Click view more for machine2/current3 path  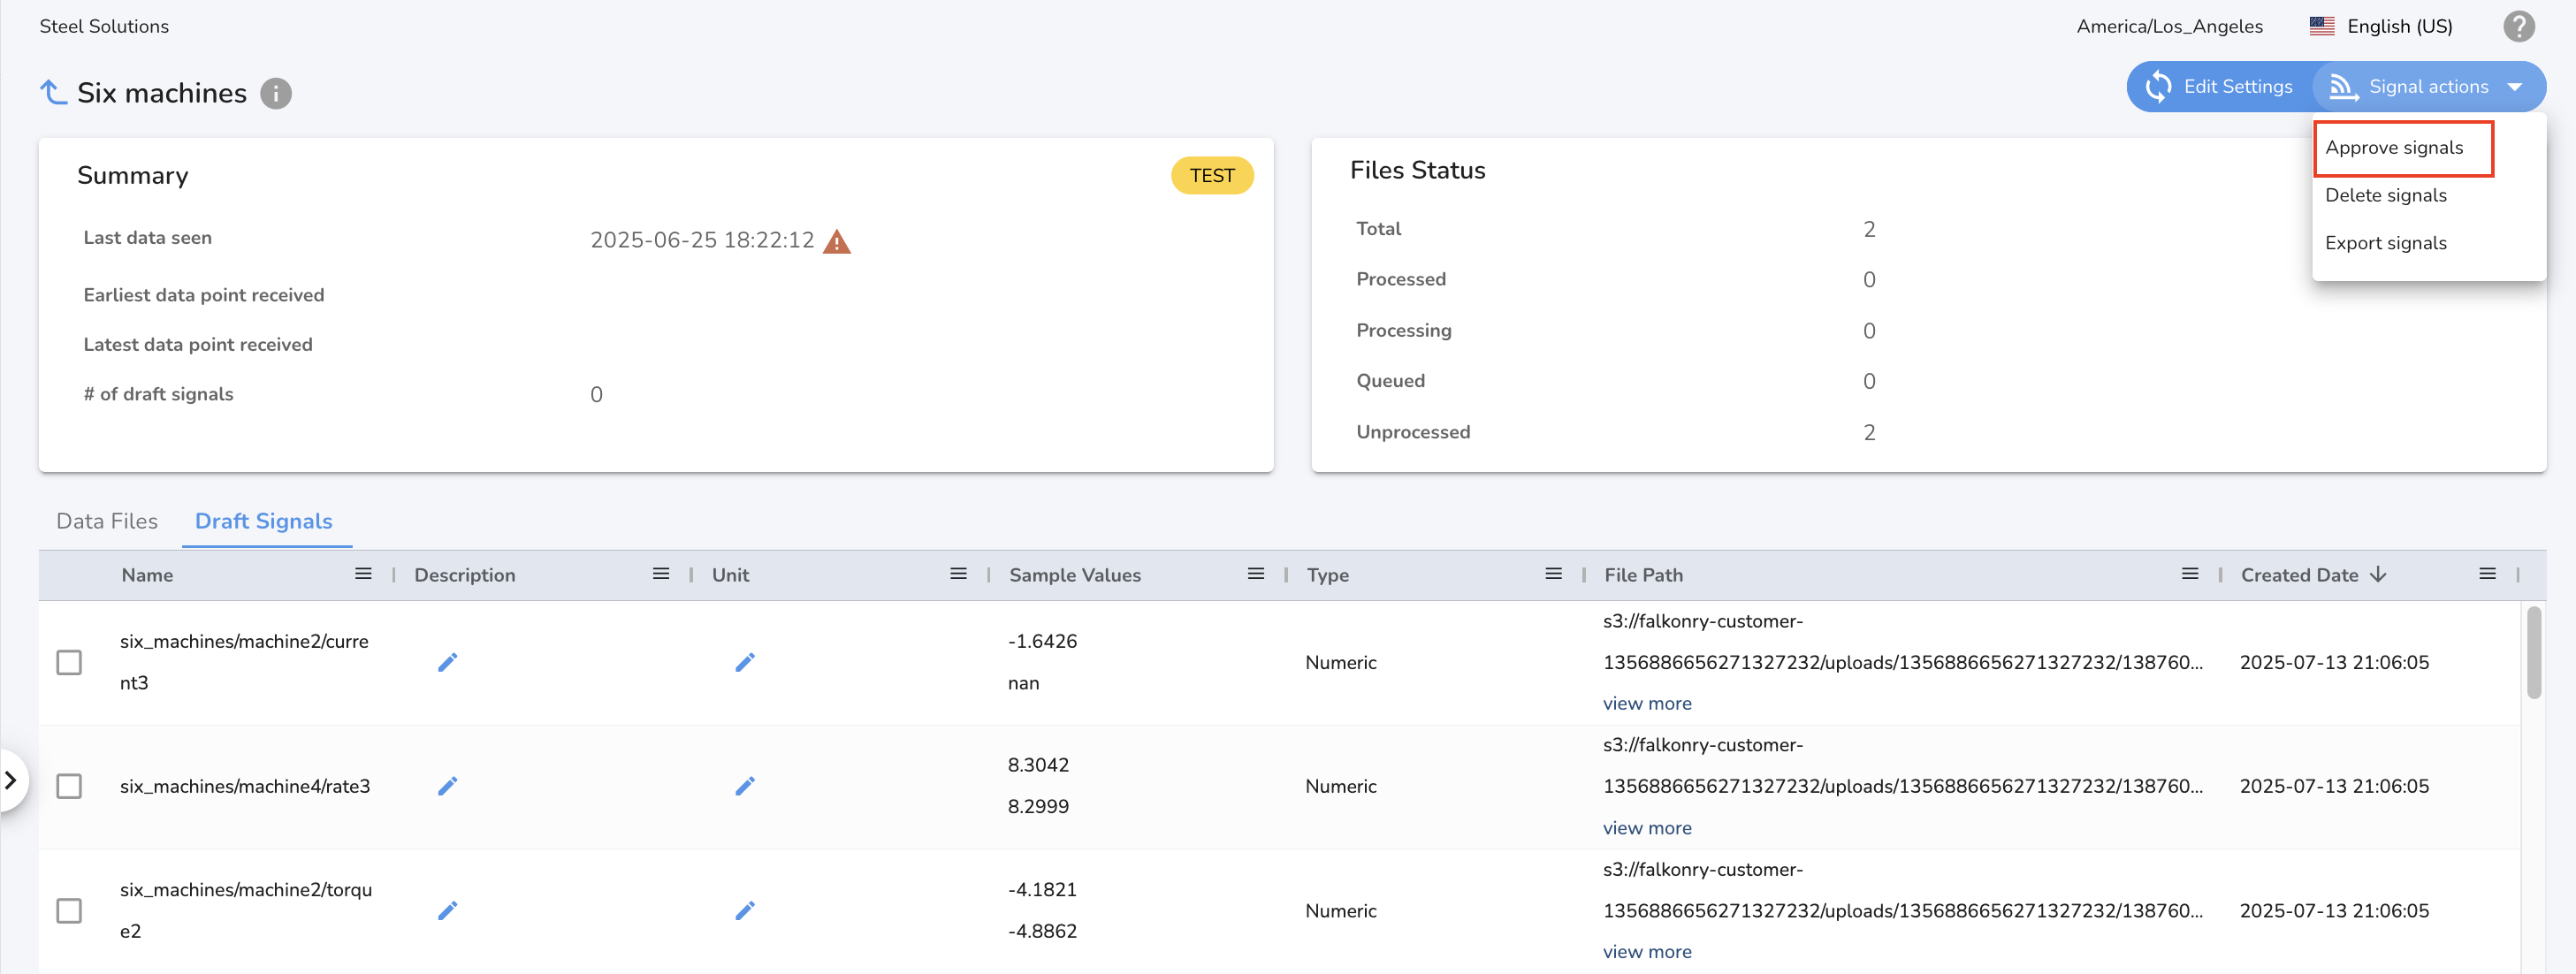click(x=1647, y=703)
